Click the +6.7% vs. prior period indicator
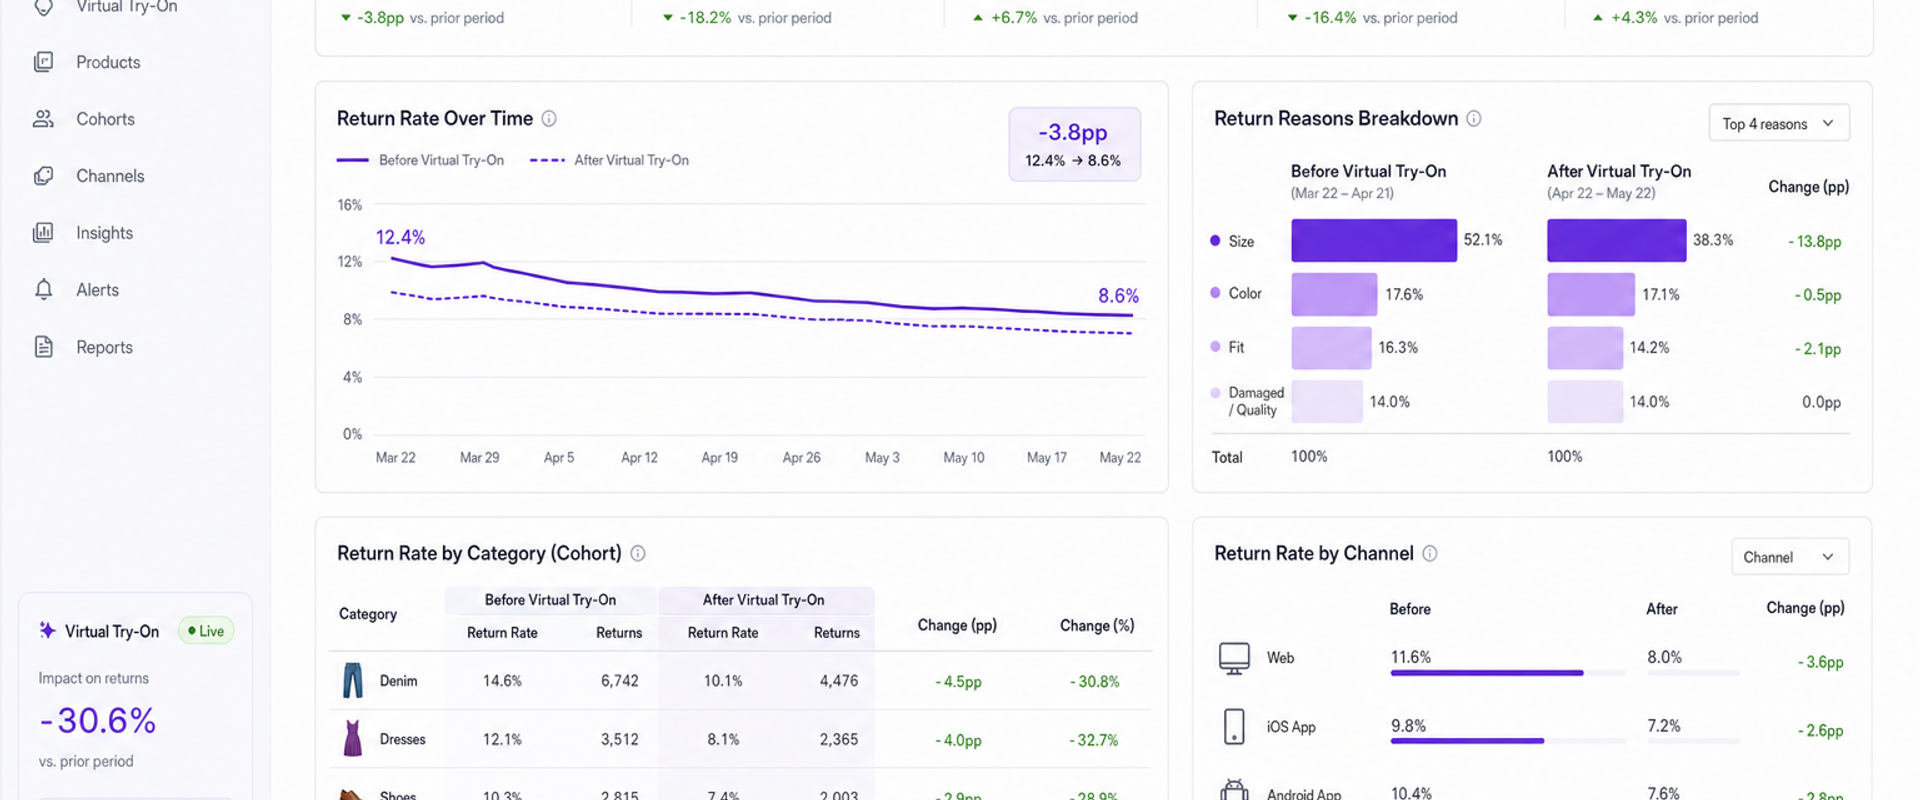1920x800 pixels. tap(1055, 18)
